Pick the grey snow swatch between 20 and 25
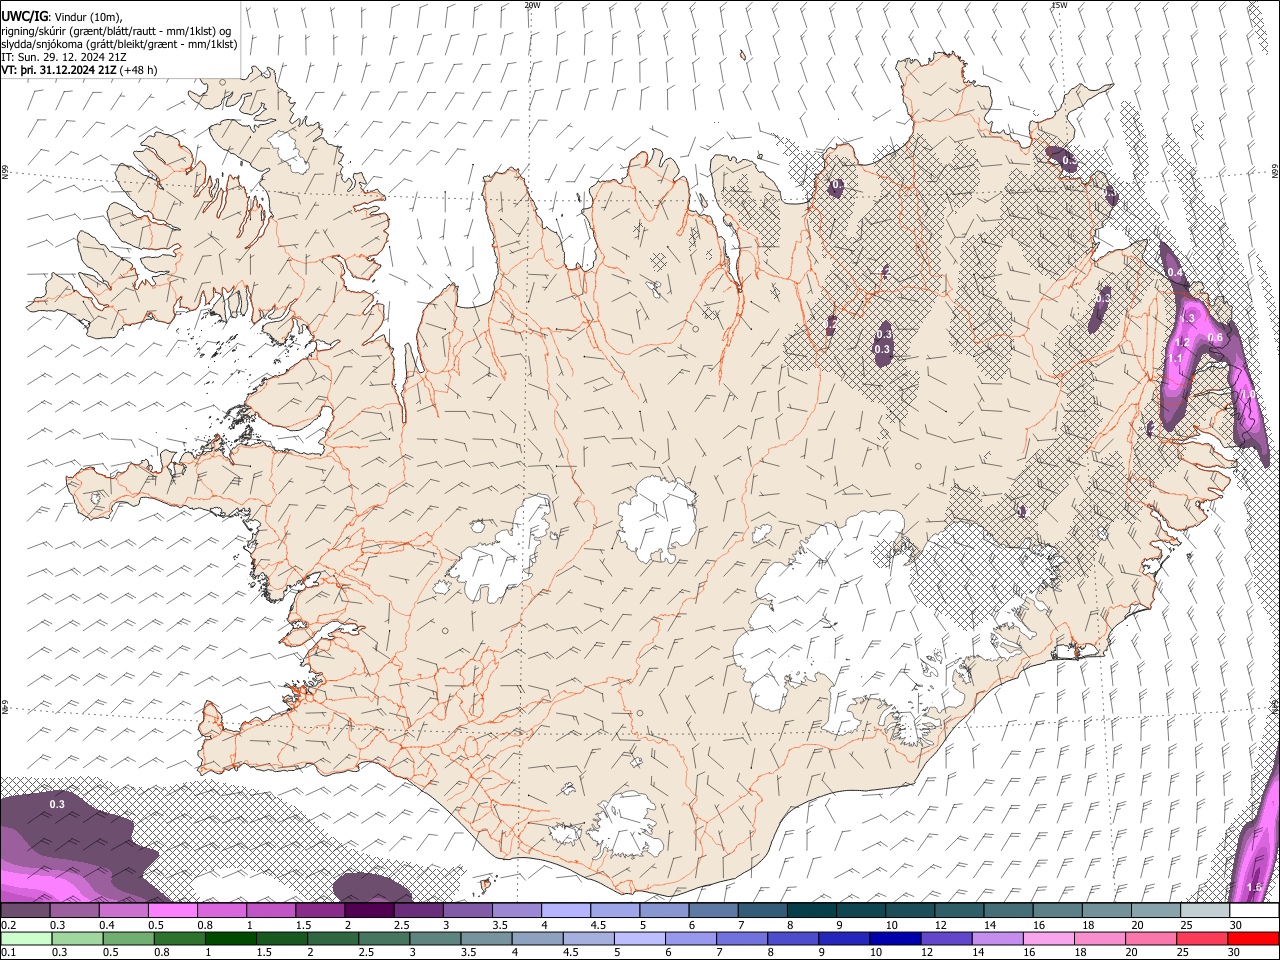This screenshot has width=1280, height=960. tap(1156, 911)
